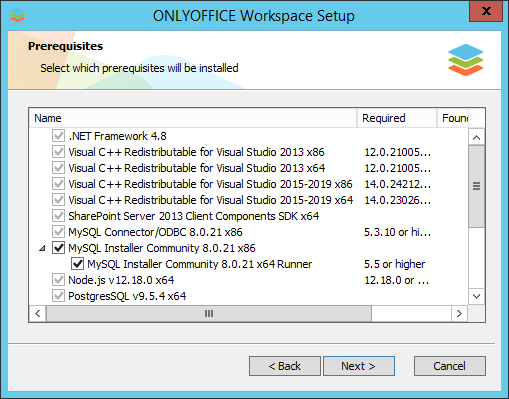
Task: Toggle the .NET Framework 4.8 checkbox
Action: point(58,136)
